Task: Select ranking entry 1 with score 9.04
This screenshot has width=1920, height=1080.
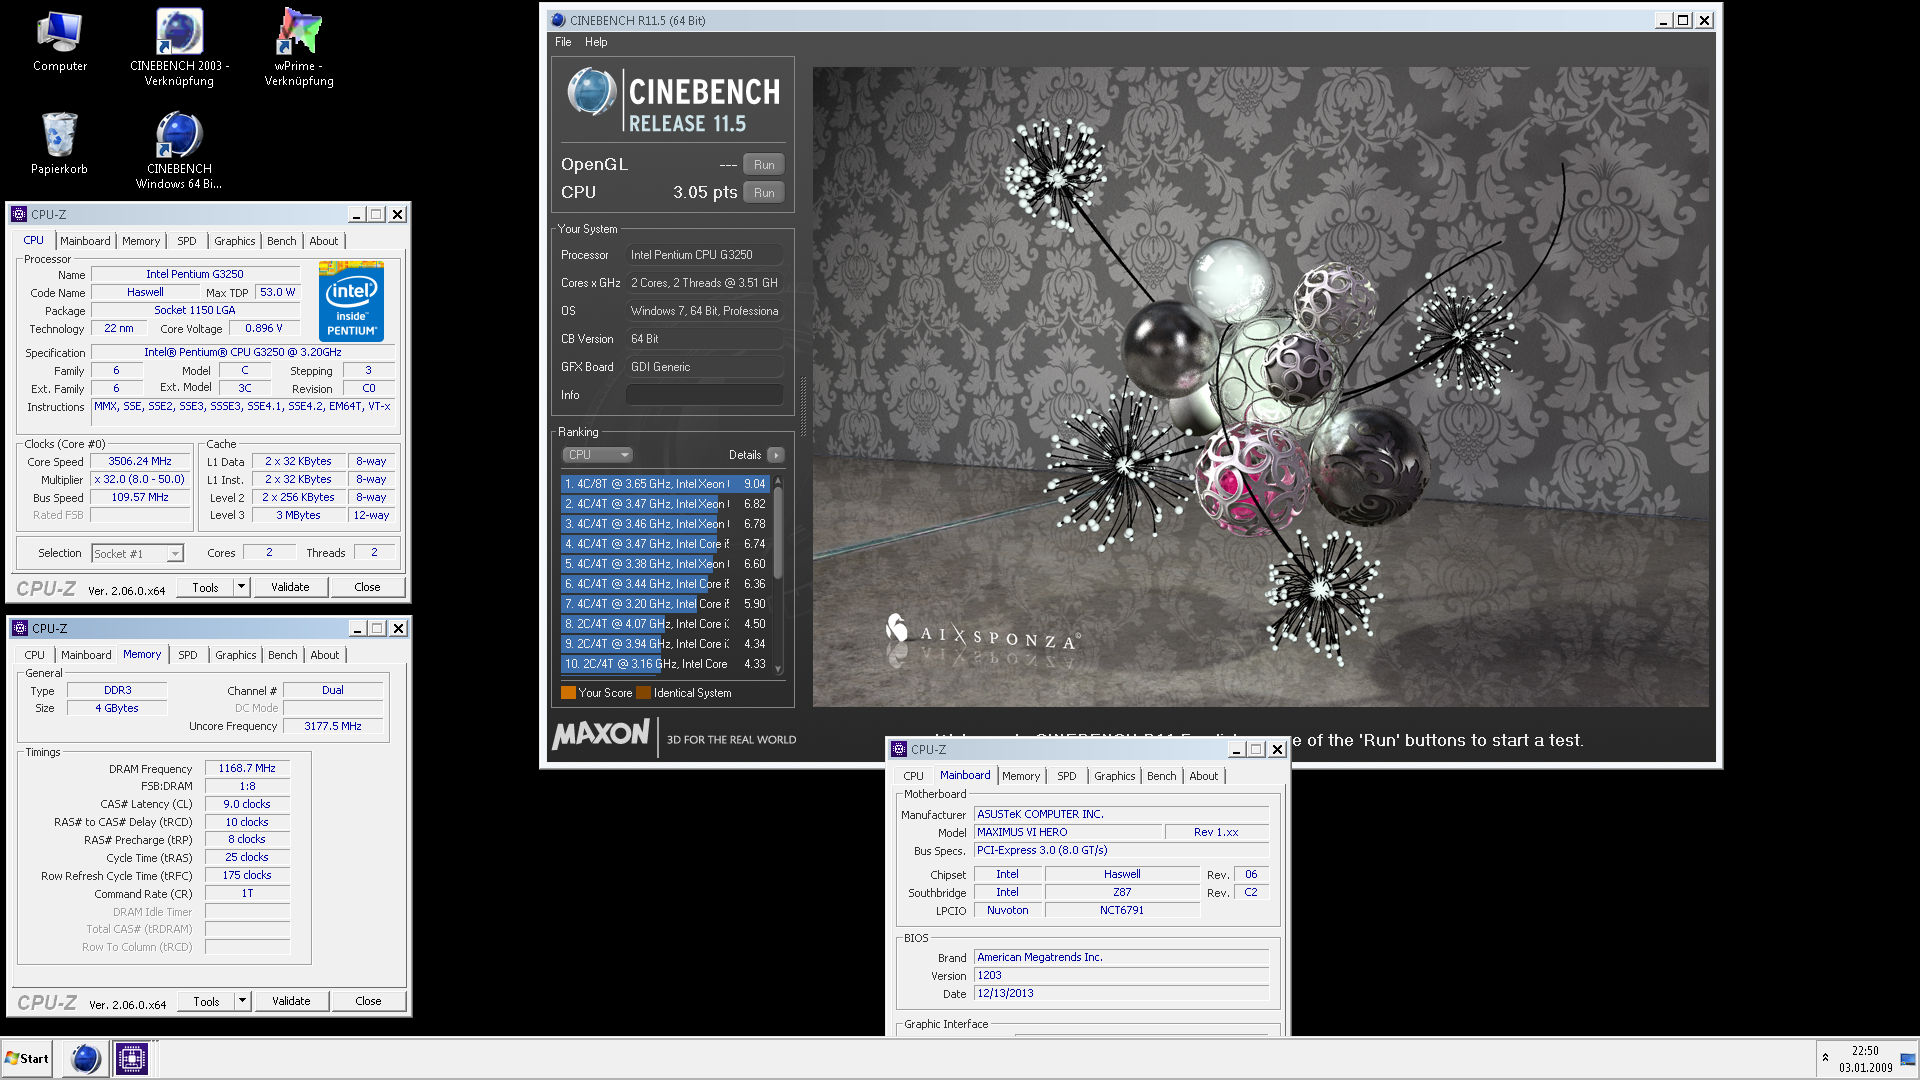Action: (666, 484)
